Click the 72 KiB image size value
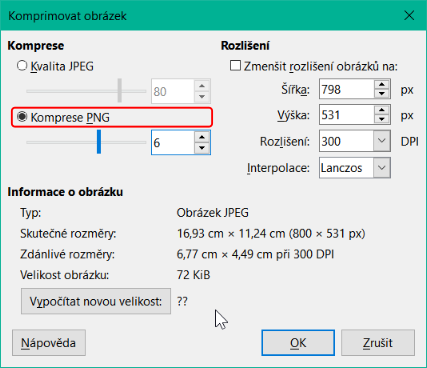 point(193,275)
